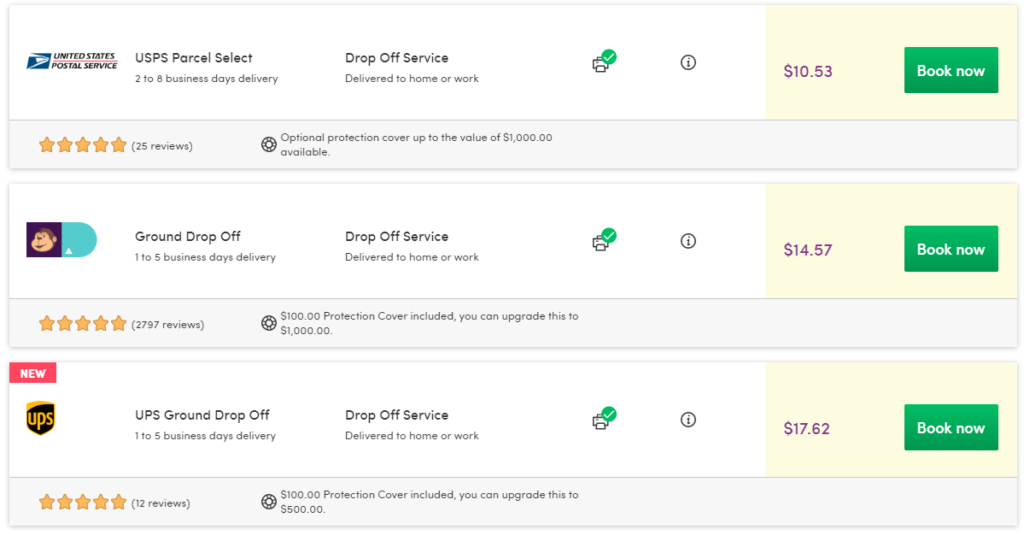Click printer icon on Ground Drop Off row

pyautogui.click(x=602, y=241)
